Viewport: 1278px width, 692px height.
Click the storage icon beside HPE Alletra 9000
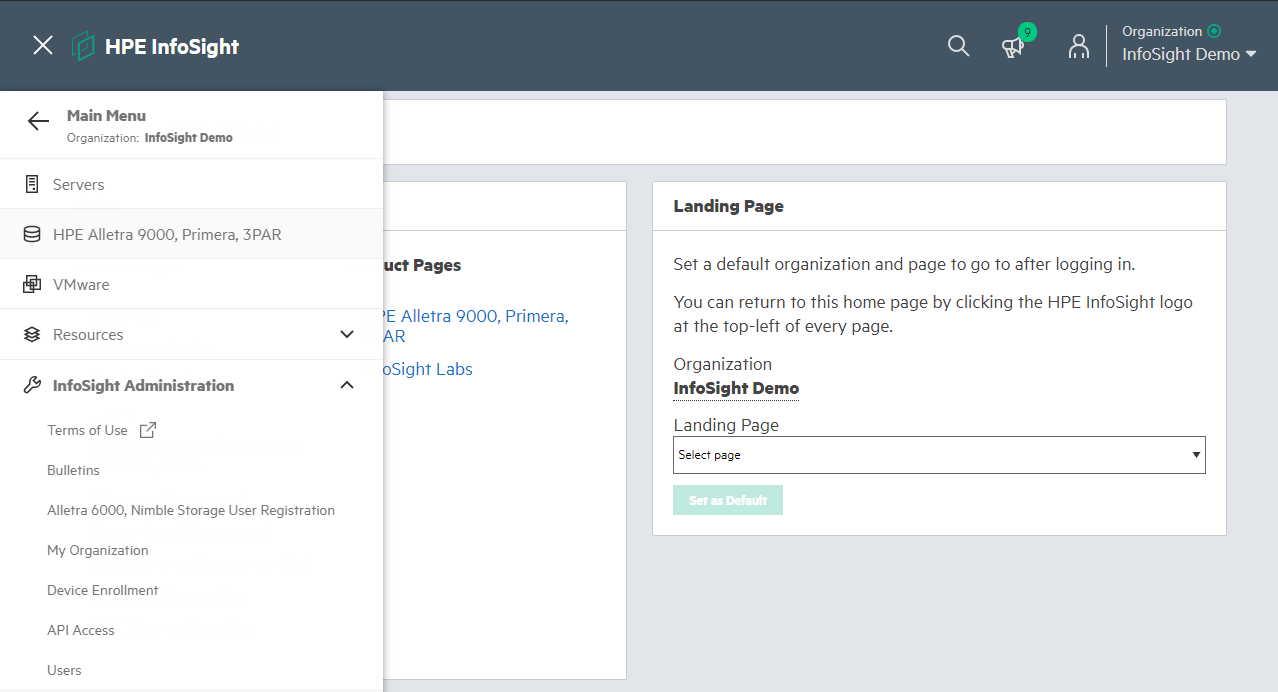click(x=31, y=233)
